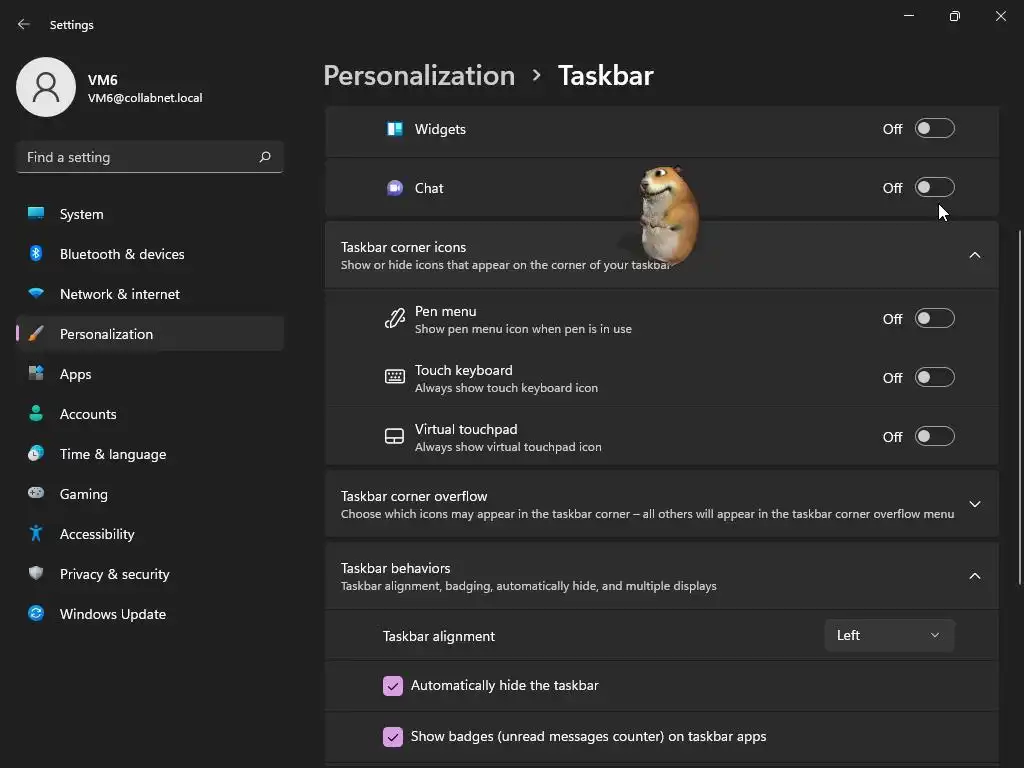
Task: Go to Time & language settings
Action: (x=112, y=454)
